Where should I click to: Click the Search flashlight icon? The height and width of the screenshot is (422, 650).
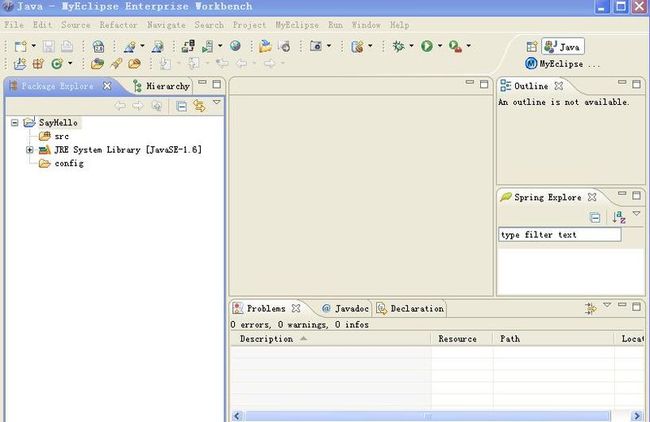tap(116, 63)
